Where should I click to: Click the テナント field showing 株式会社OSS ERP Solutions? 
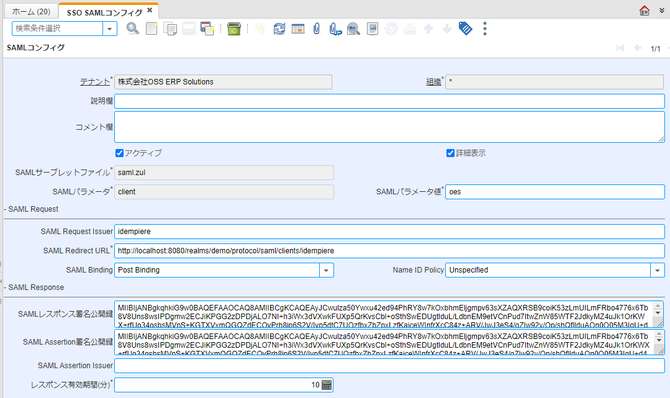pyautogui.click(x=223, y=82)
